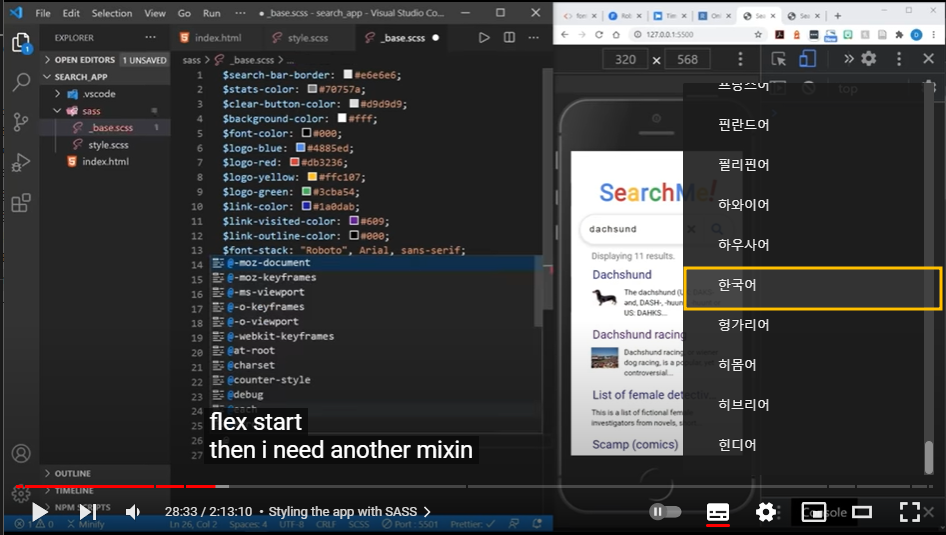
Task: Choose @-moz-document autocomplete suggestion
Action: 372,262
